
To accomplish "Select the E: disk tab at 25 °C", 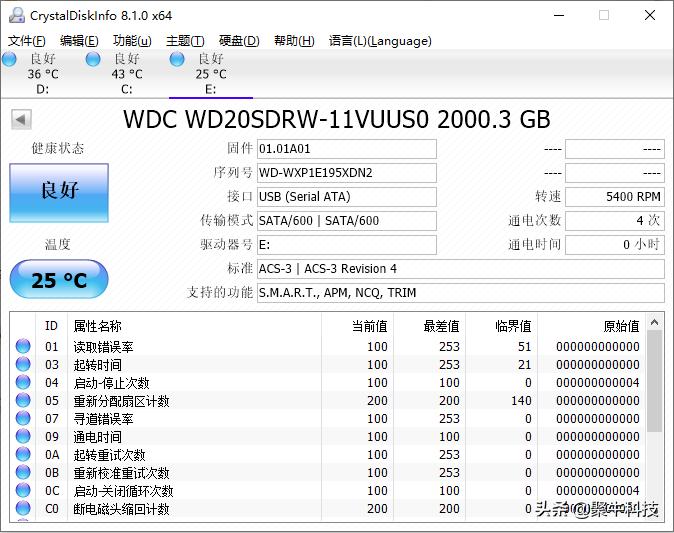I will [x=211, y=74].
